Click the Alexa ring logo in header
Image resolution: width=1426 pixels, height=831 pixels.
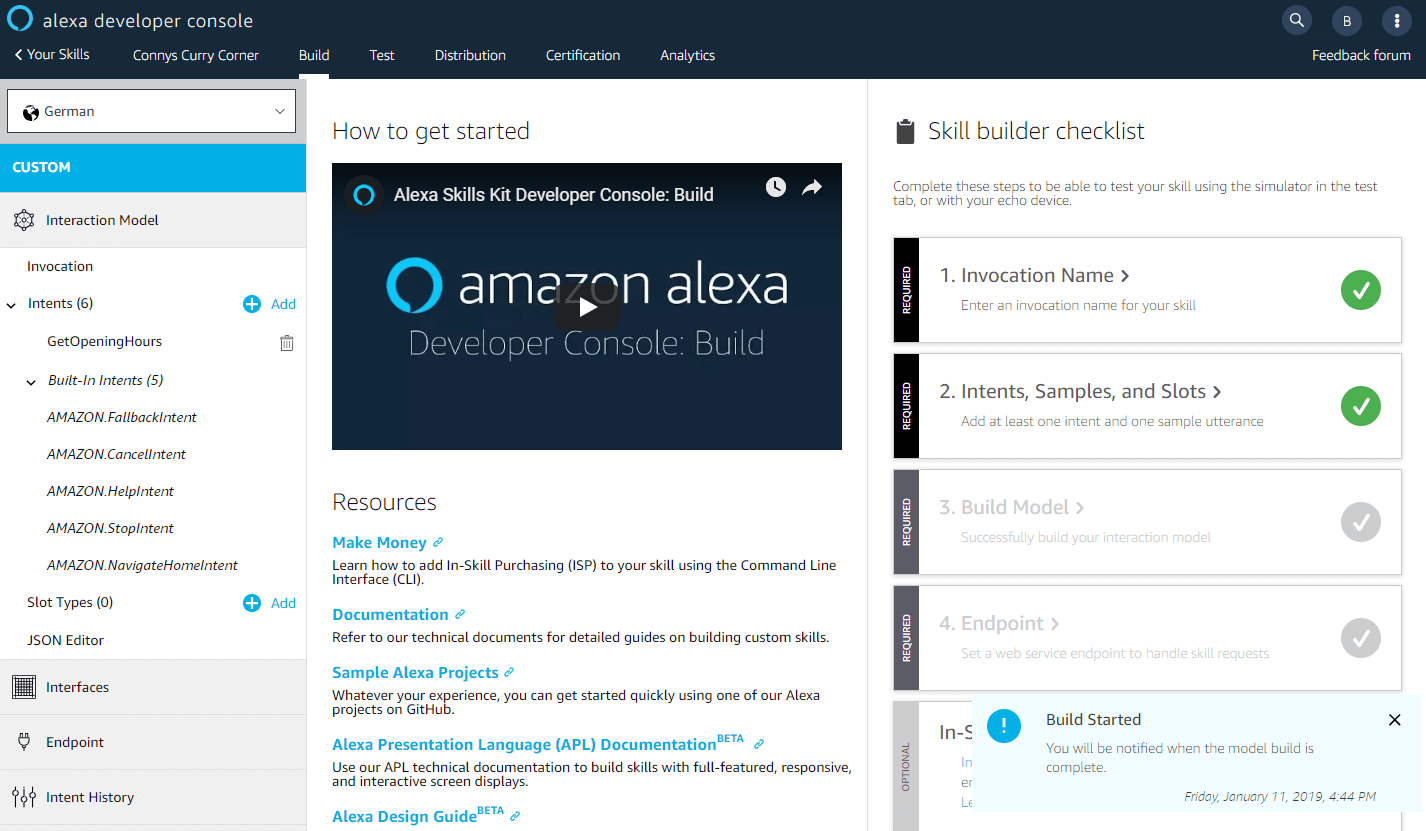pyautogui.click(x=19, y=19)
